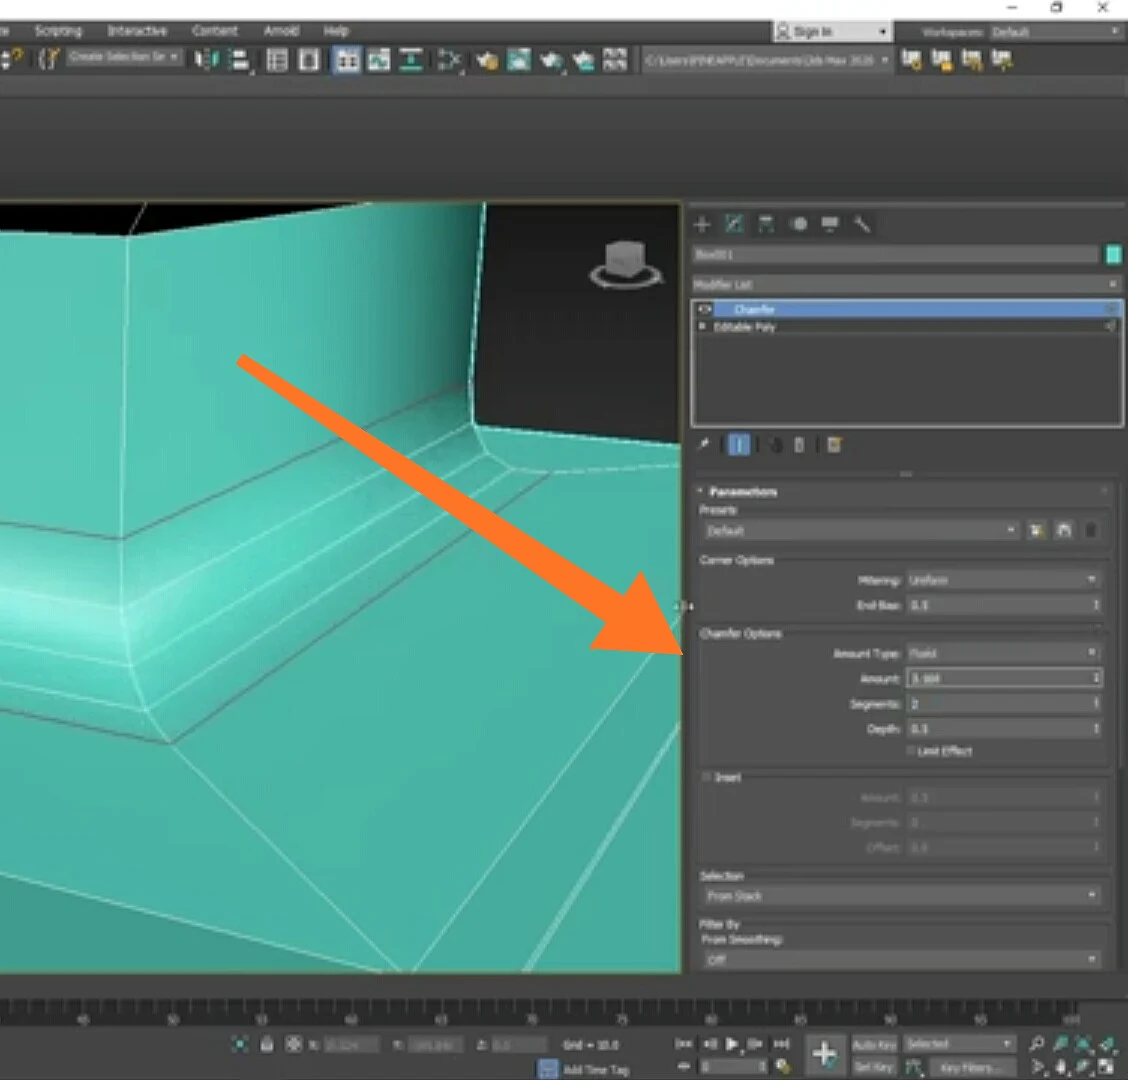Open the Modifier List dropdown
The width and height of the screenshot is (1128, 1080).
(906, 284)
